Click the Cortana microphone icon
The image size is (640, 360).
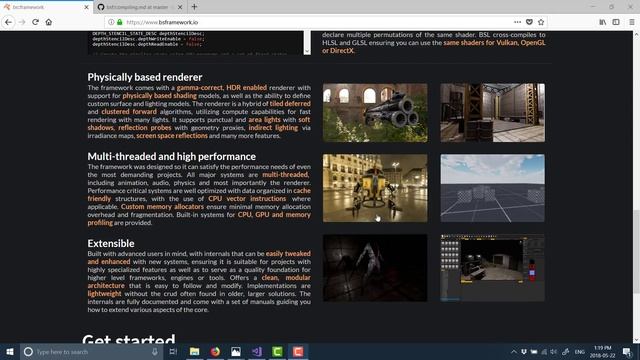155,351
